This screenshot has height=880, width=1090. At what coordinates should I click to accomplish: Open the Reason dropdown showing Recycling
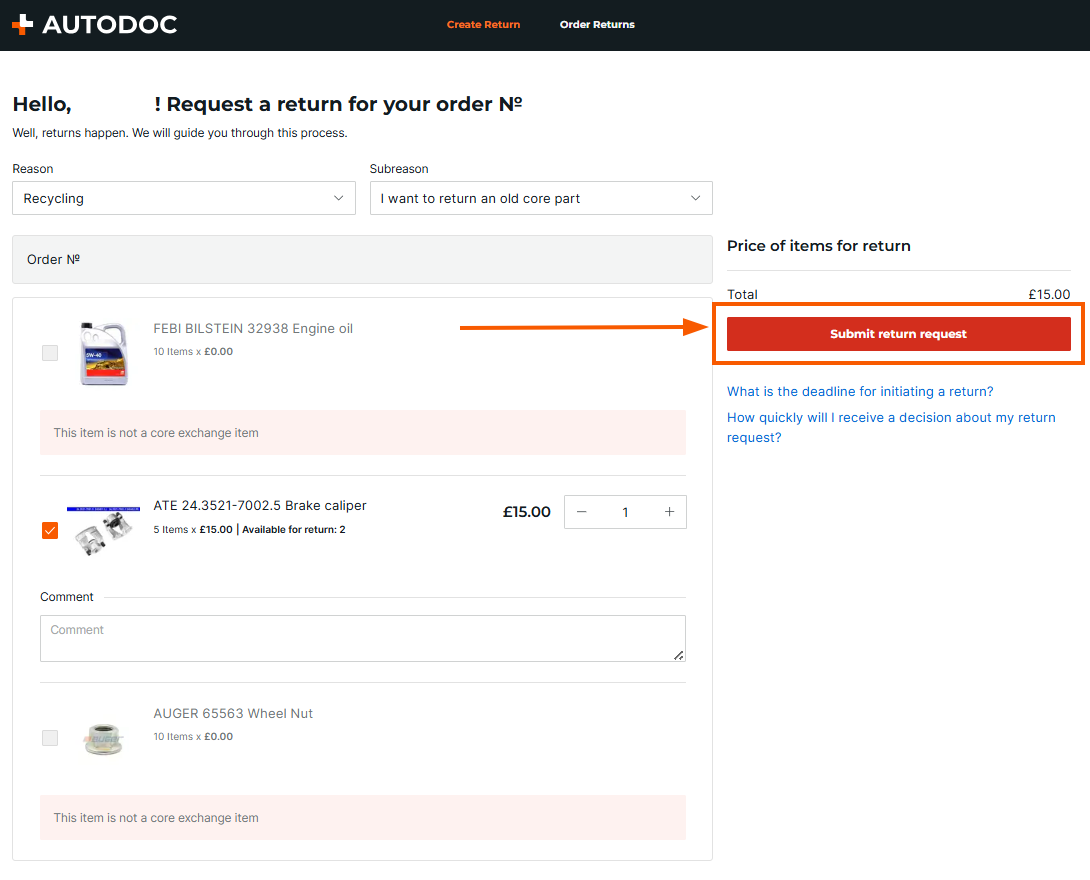click(x=183, y=198)
